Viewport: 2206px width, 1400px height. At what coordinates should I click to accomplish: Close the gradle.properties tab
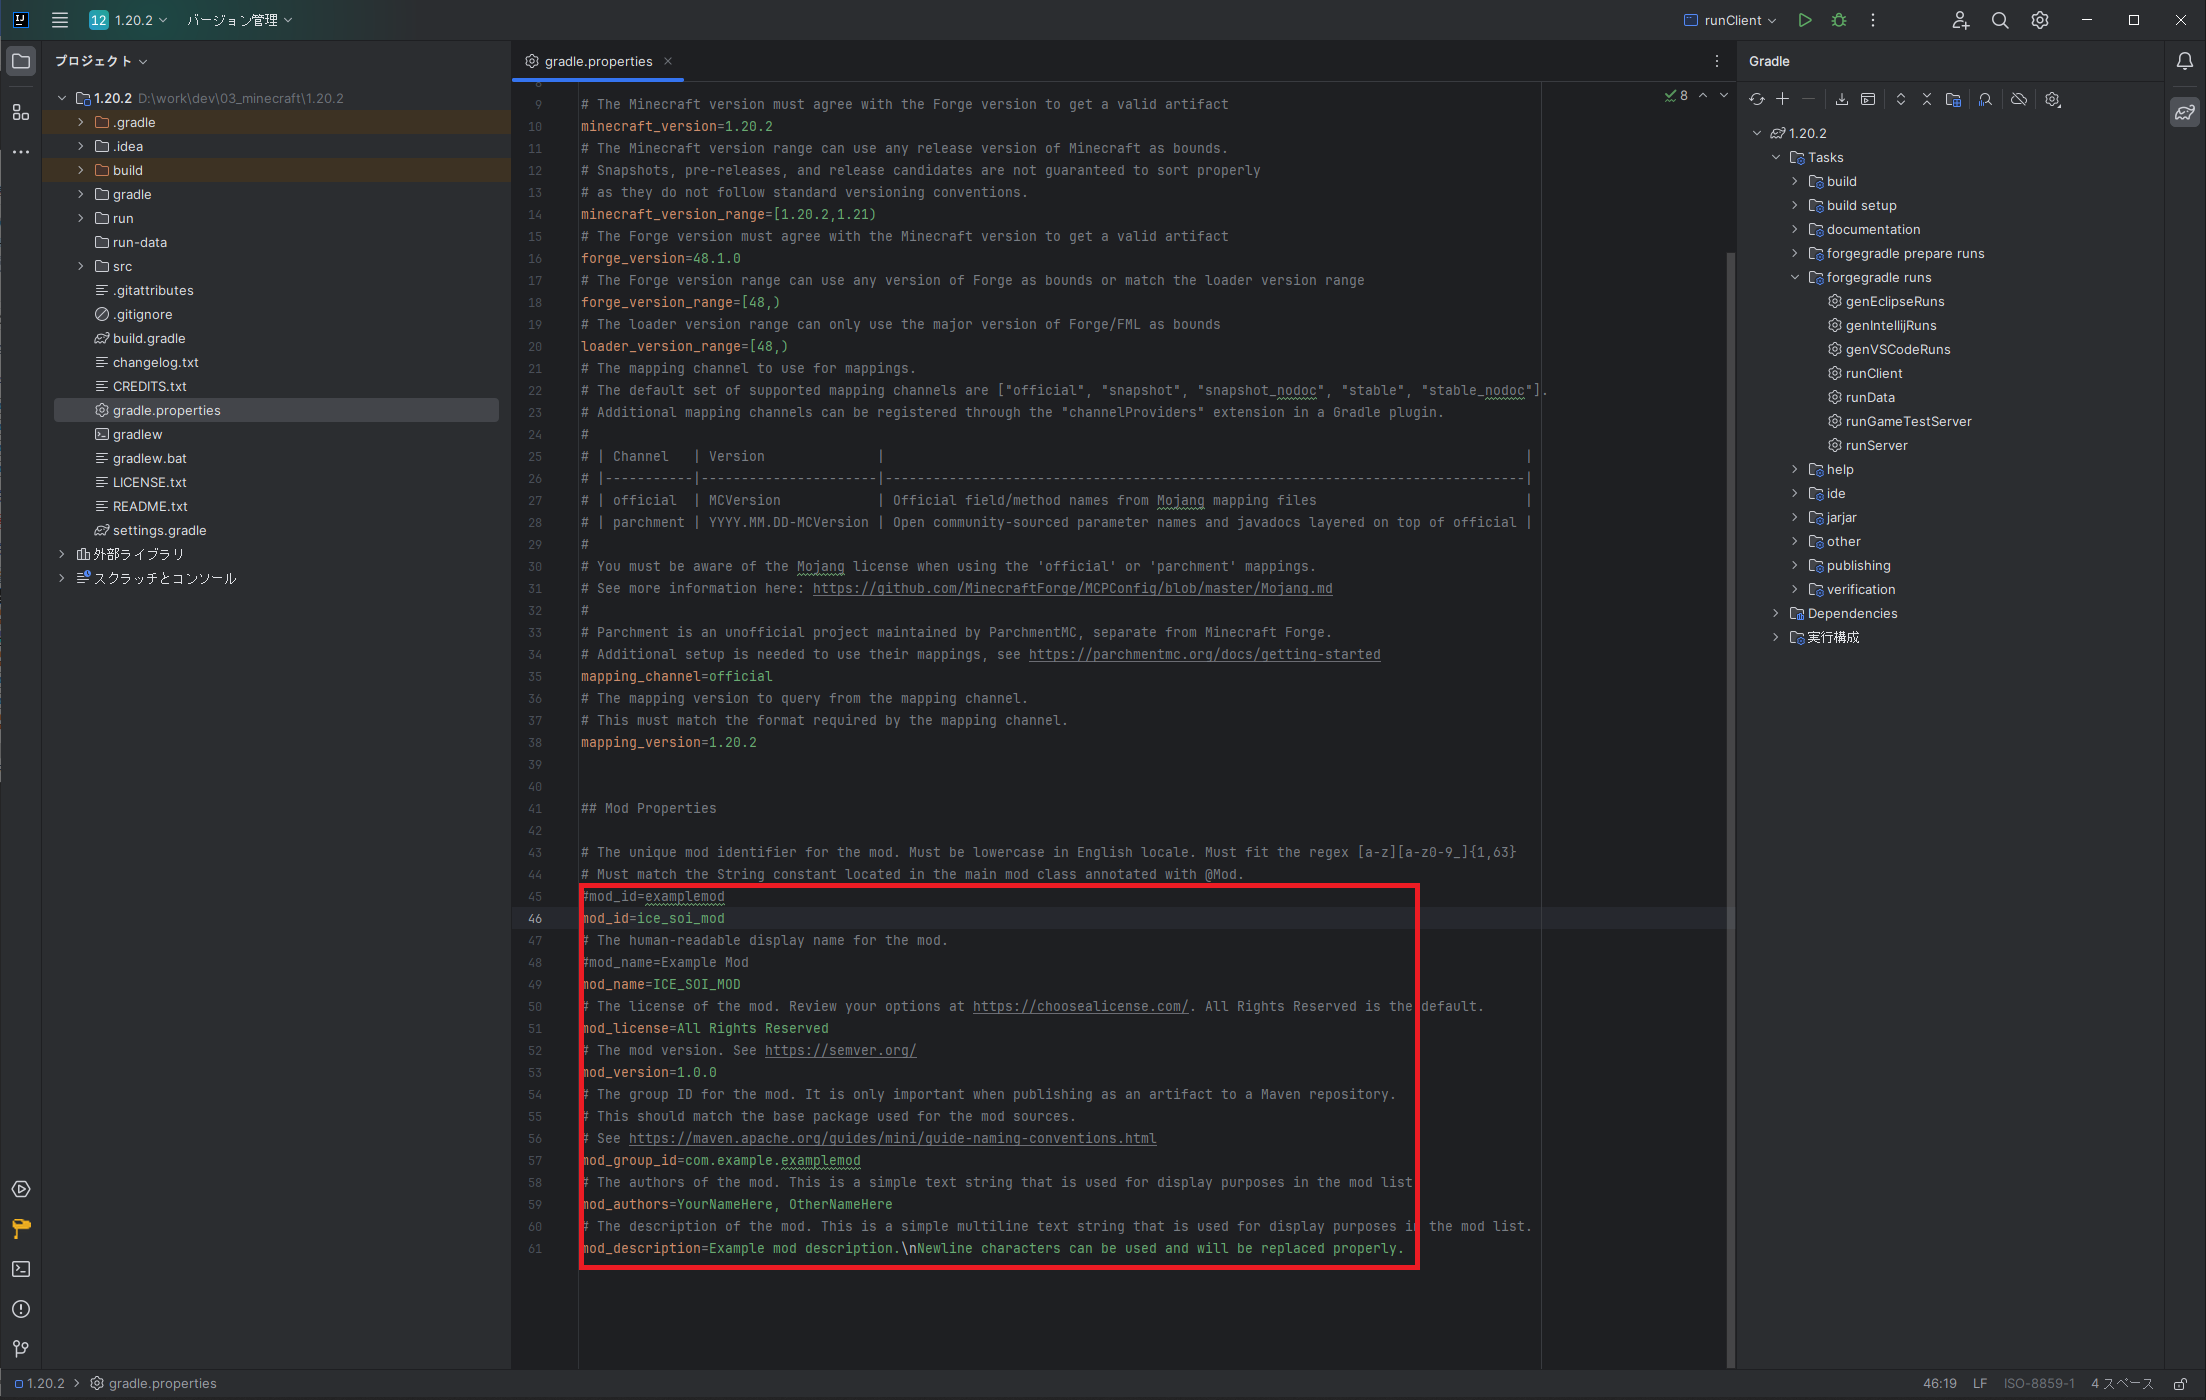tap(668, 61)
